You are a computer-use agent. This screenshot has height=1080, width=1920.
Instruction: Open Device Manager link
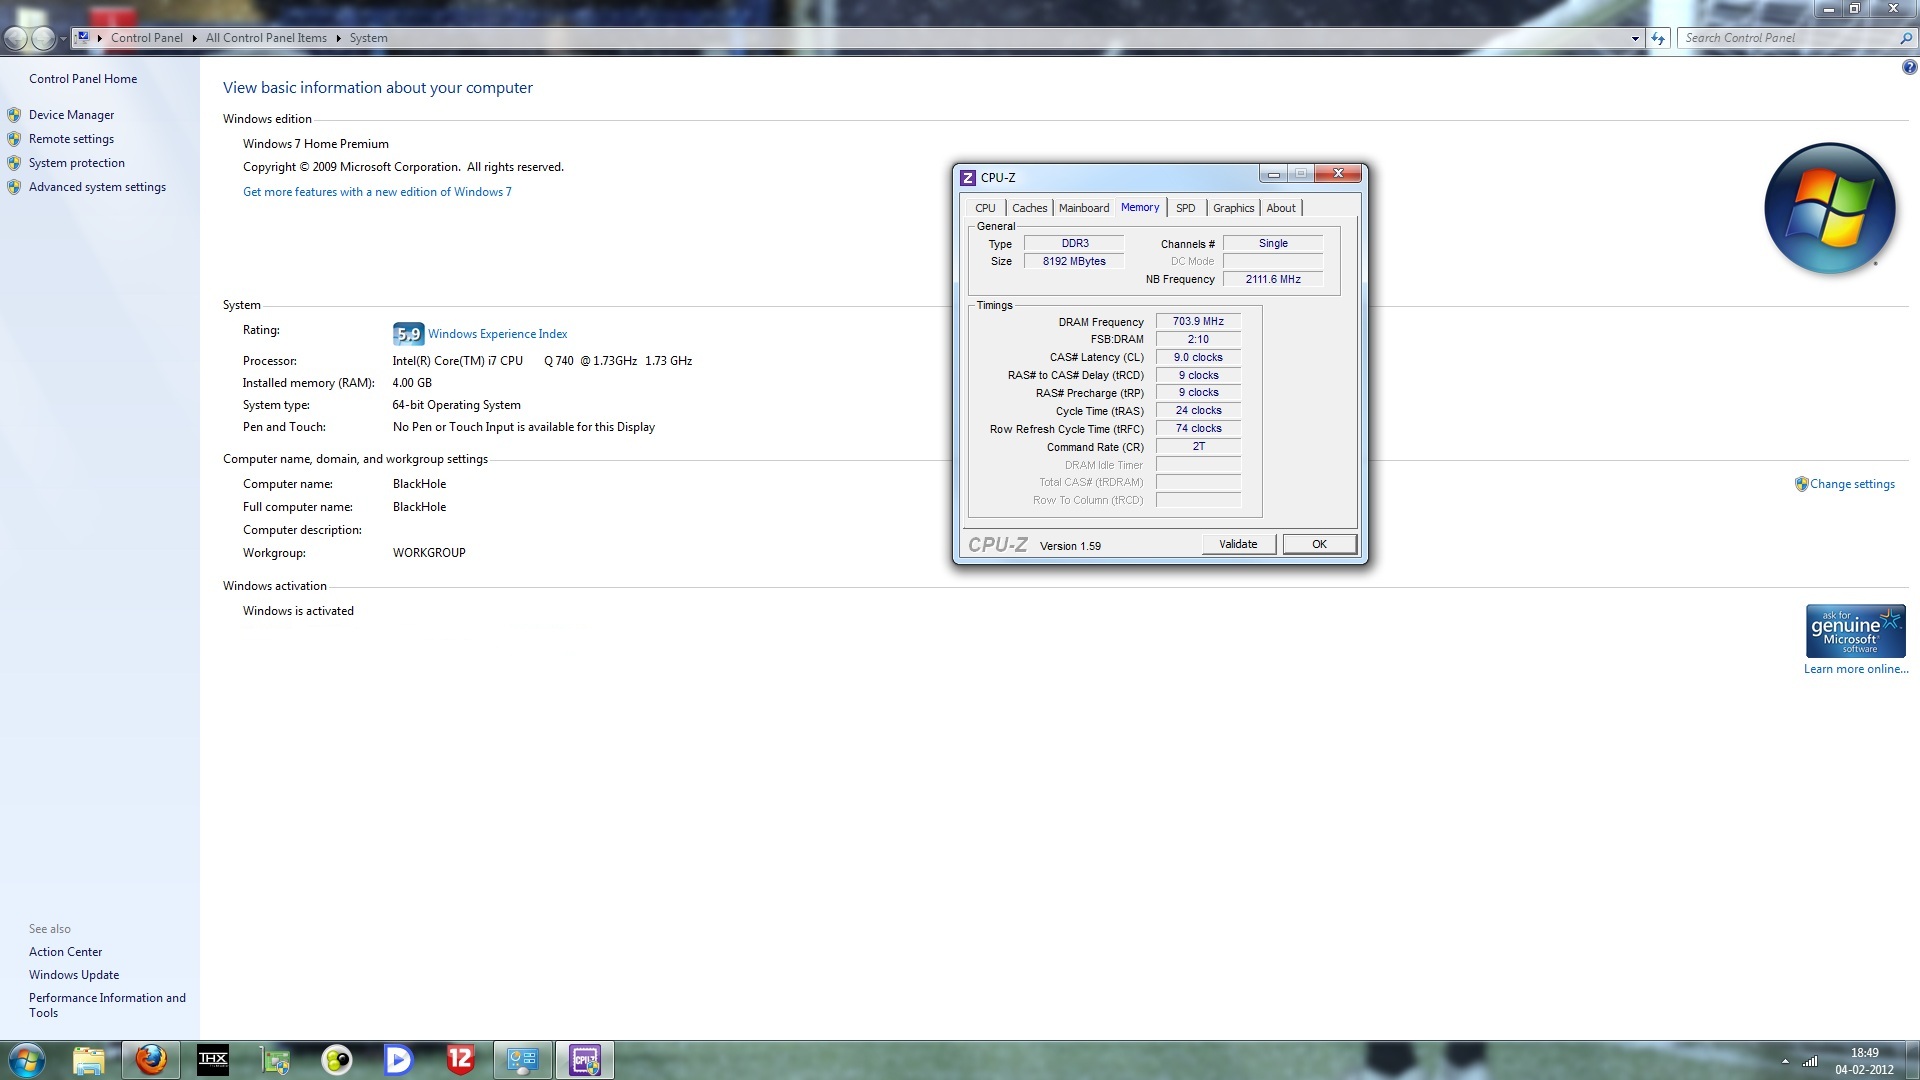(71, 115)
